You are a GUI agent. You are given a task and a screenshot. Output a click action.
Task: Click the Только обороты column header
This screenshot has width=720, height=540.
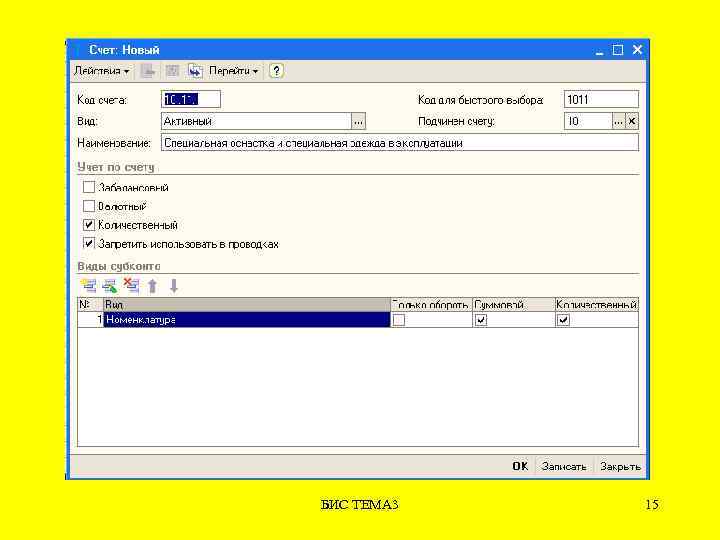(x=431, y=304)
